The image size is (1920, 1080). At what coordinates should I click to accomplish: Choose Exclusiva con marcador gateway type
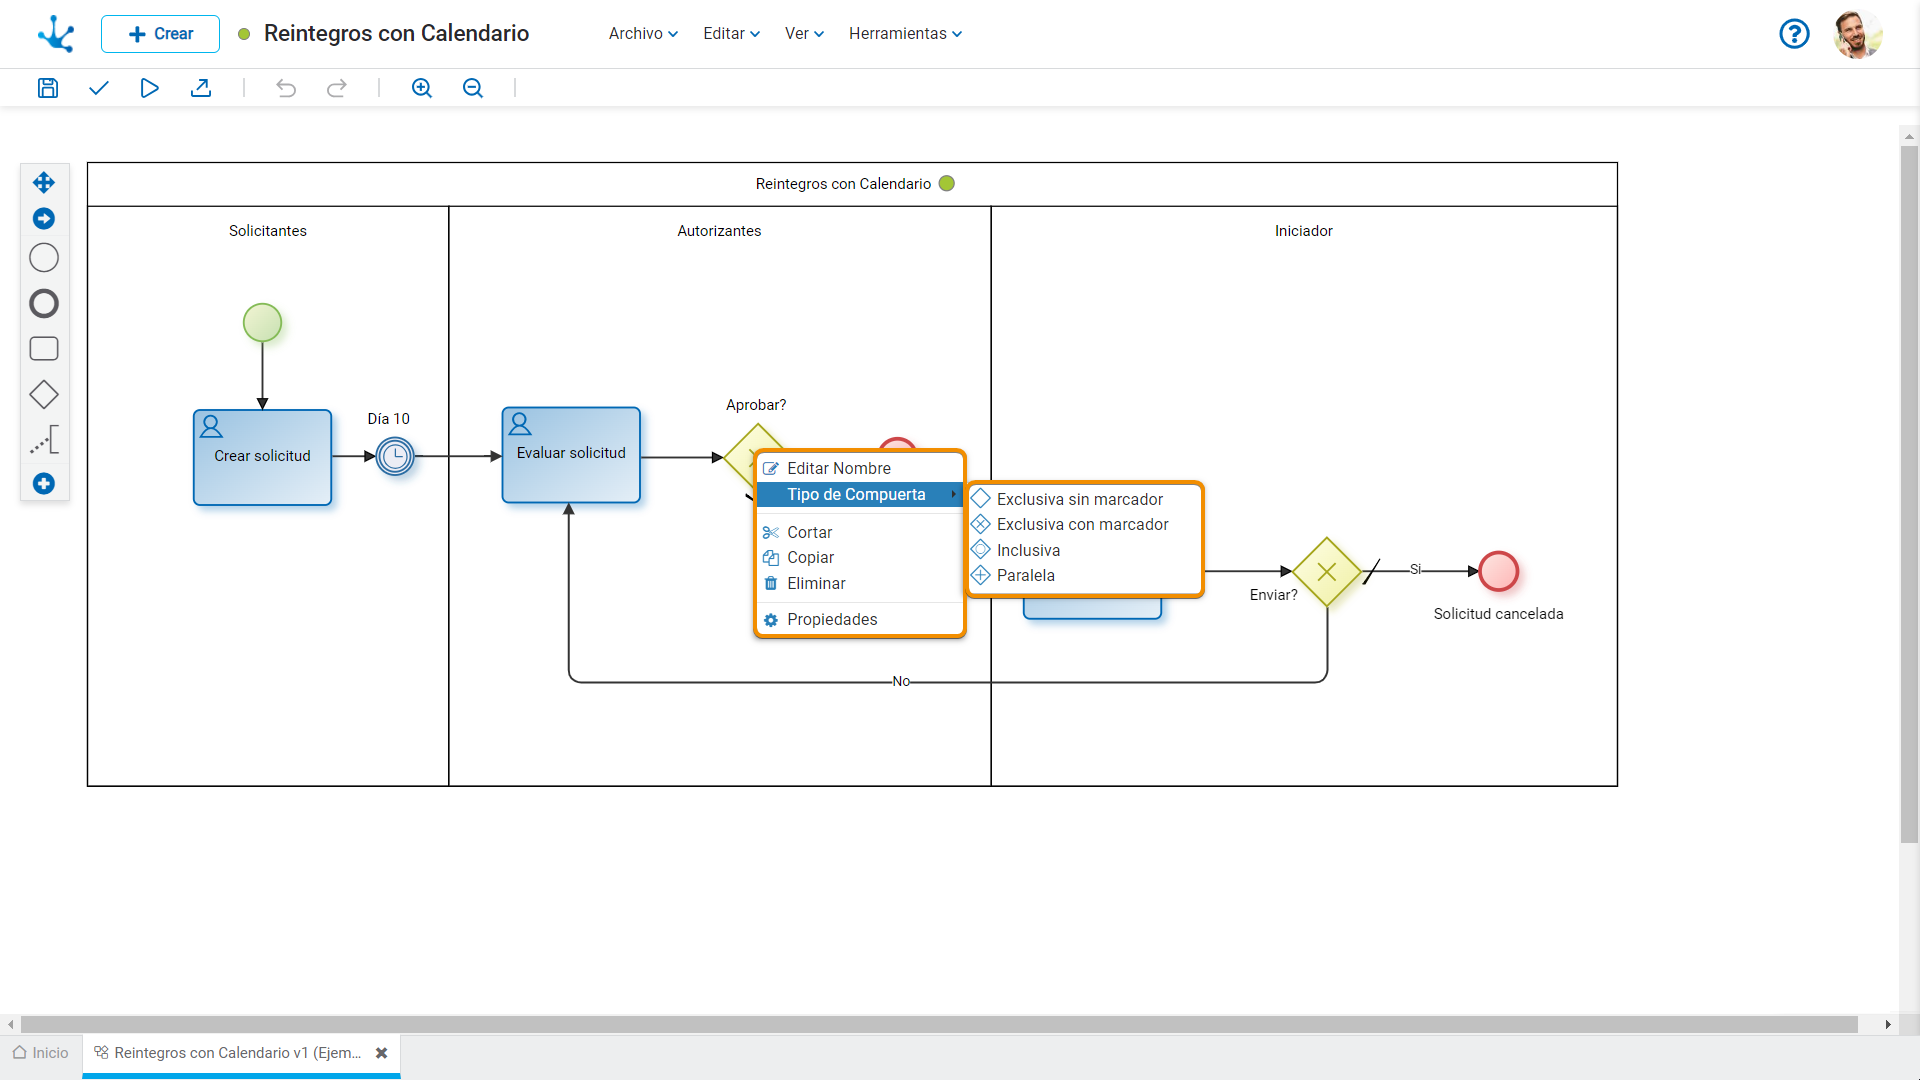point(1082,524)
